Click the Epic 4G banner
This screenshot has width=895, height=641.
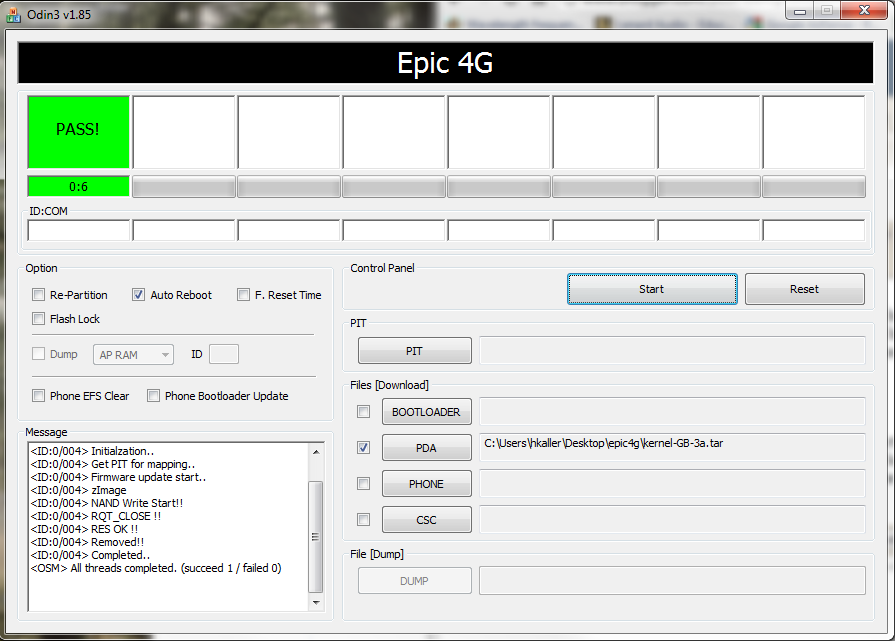point(445,63)
